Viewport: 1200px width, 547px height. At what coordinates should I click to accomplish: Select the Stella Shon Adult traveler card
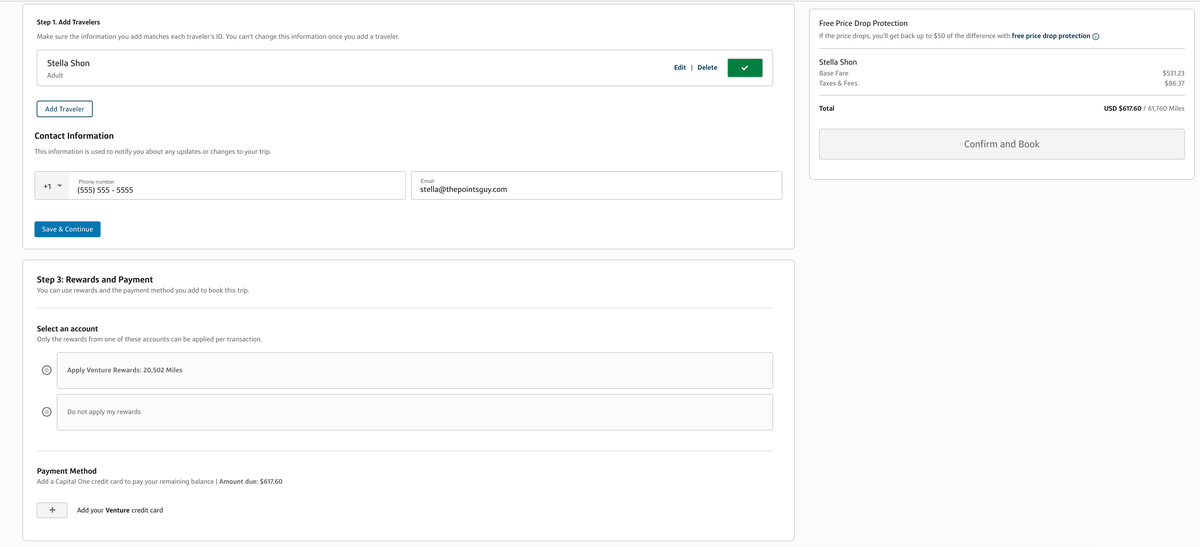[300, 68]
